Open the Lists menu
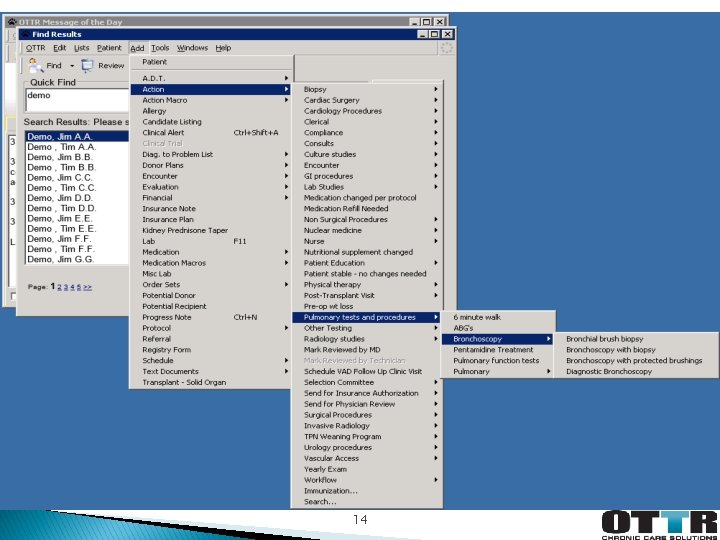 point(82,48)
